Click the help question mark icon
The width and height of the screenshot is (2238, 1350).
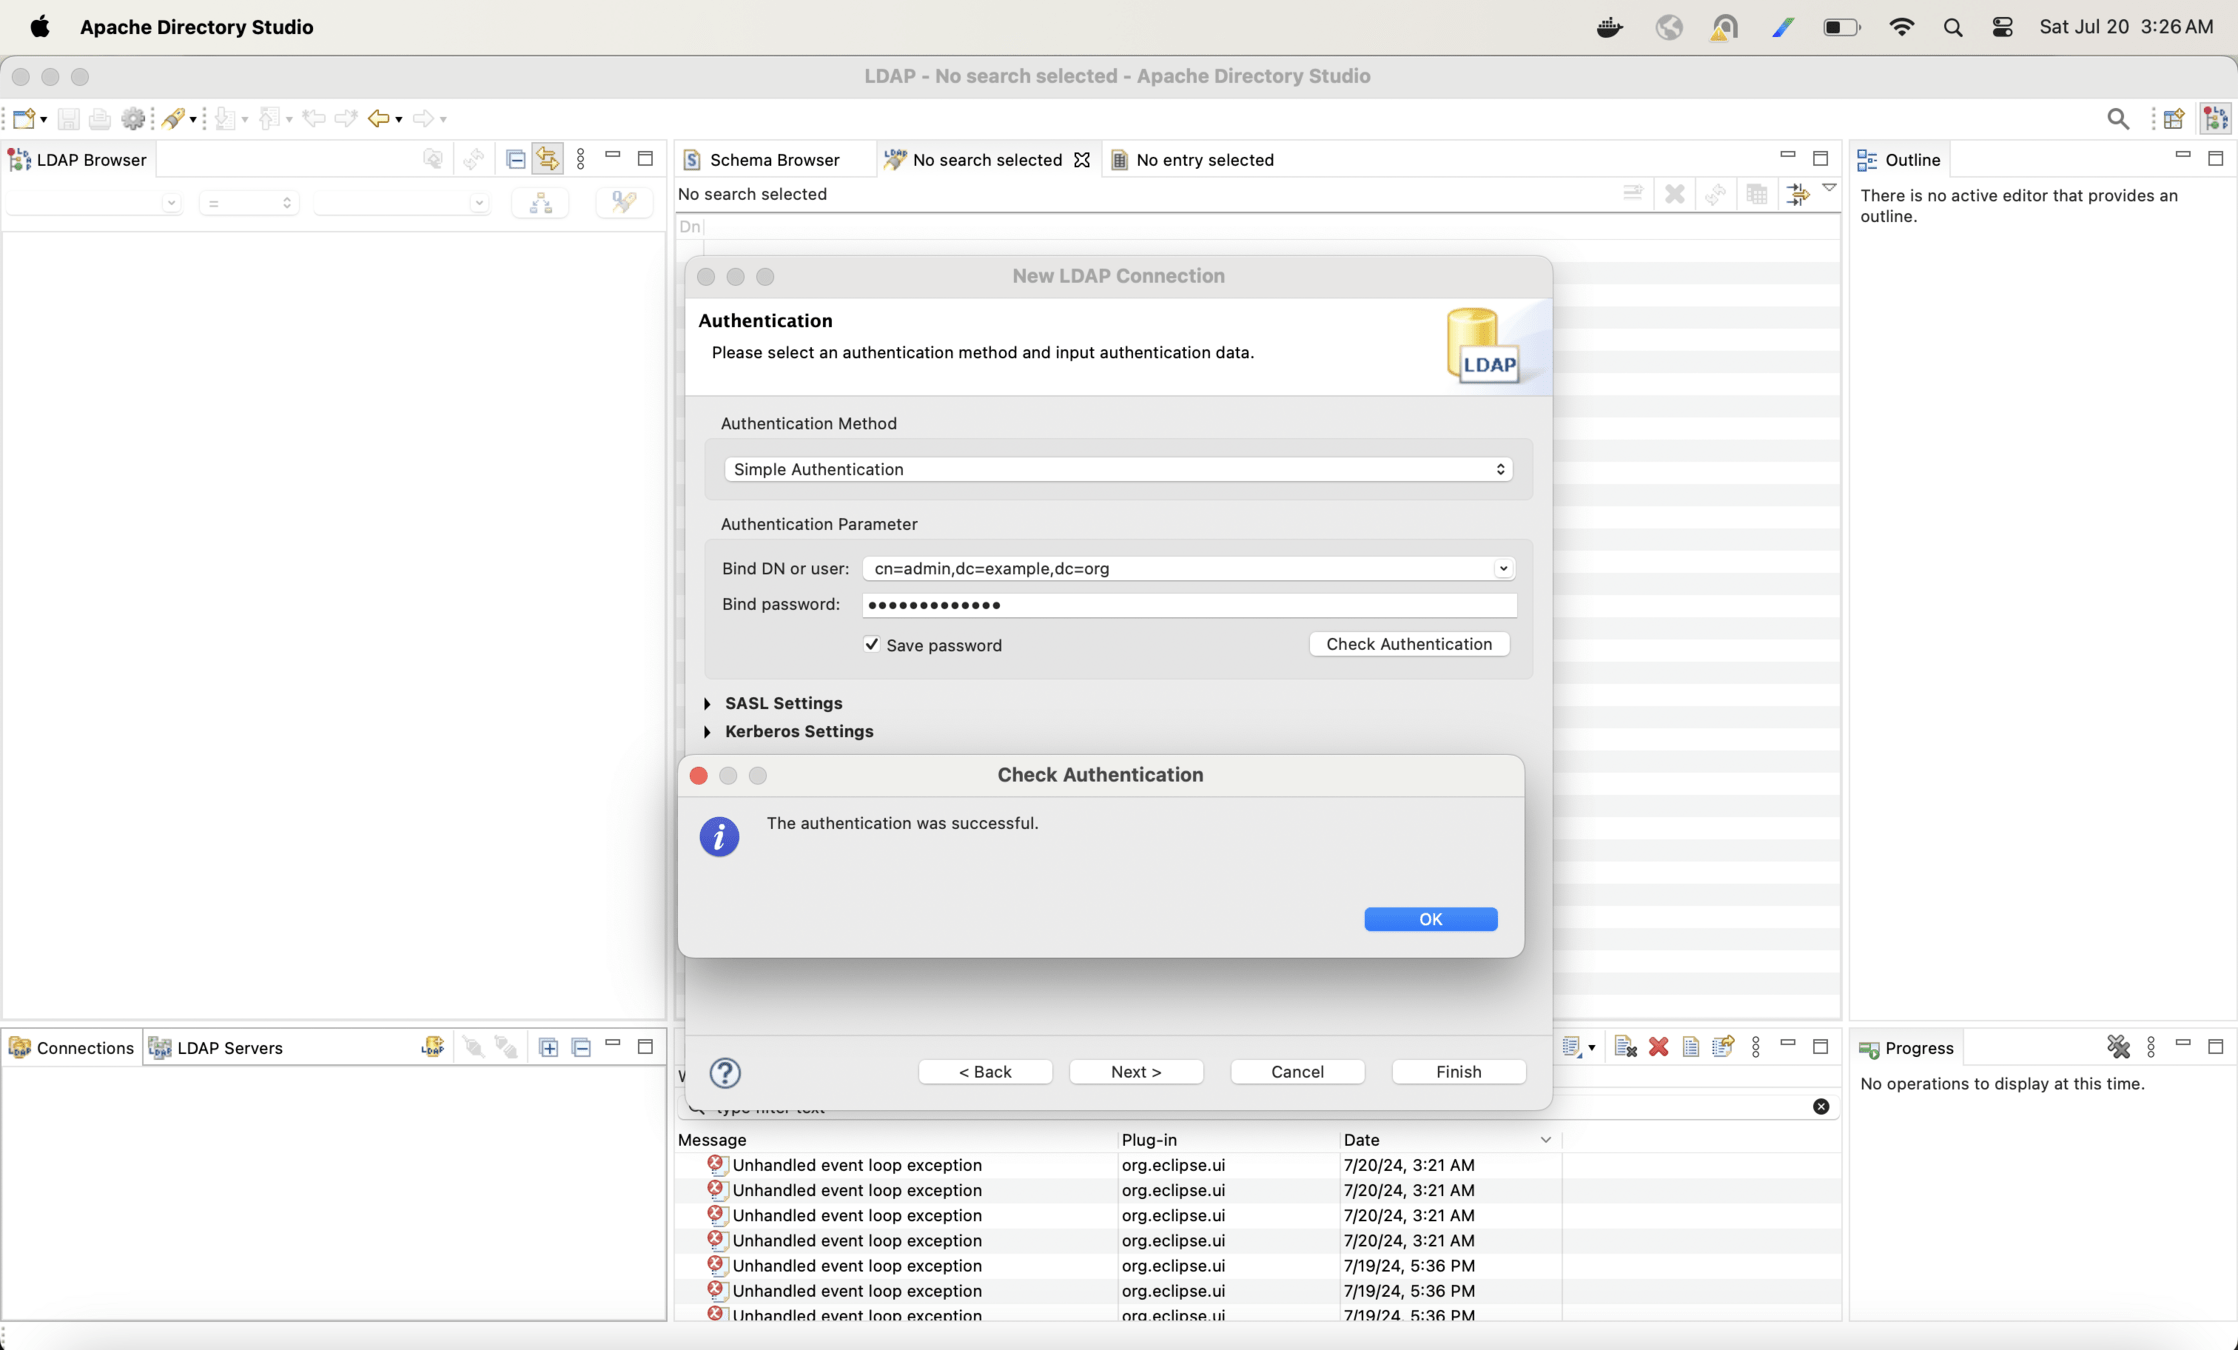coord(725,1073)
